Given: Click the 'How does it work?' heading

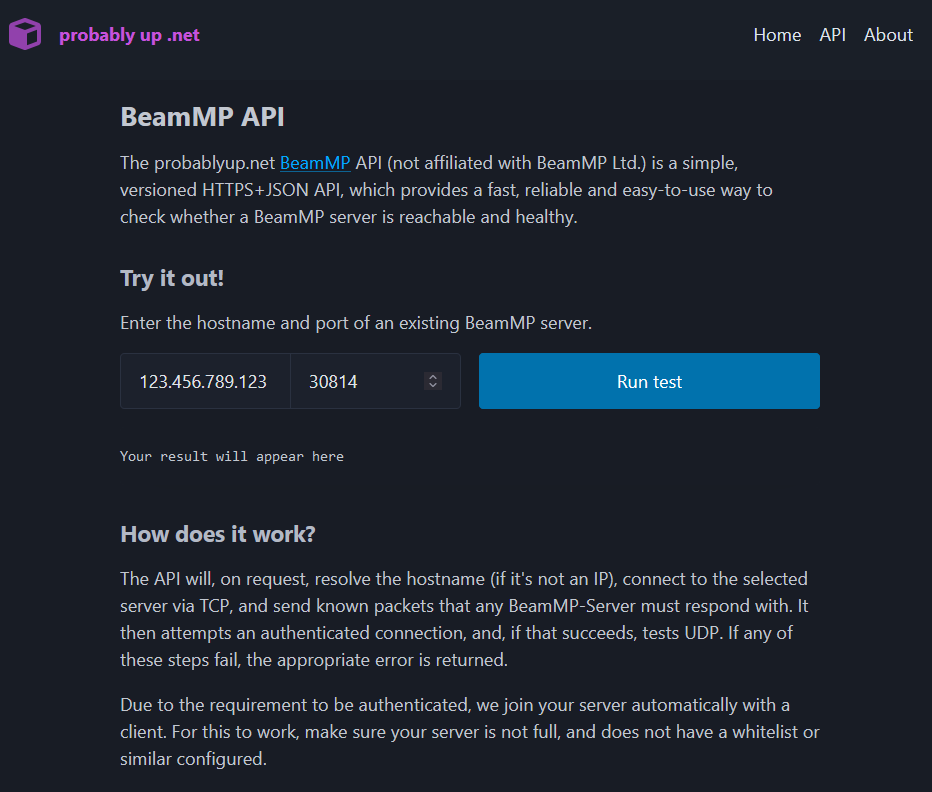Looking at the screenshot, I should (218, 534).
